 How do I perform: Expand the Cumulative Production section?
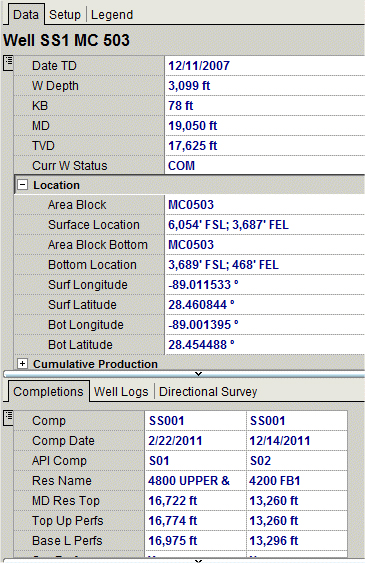pyautogui.click(x=22, y=364)
